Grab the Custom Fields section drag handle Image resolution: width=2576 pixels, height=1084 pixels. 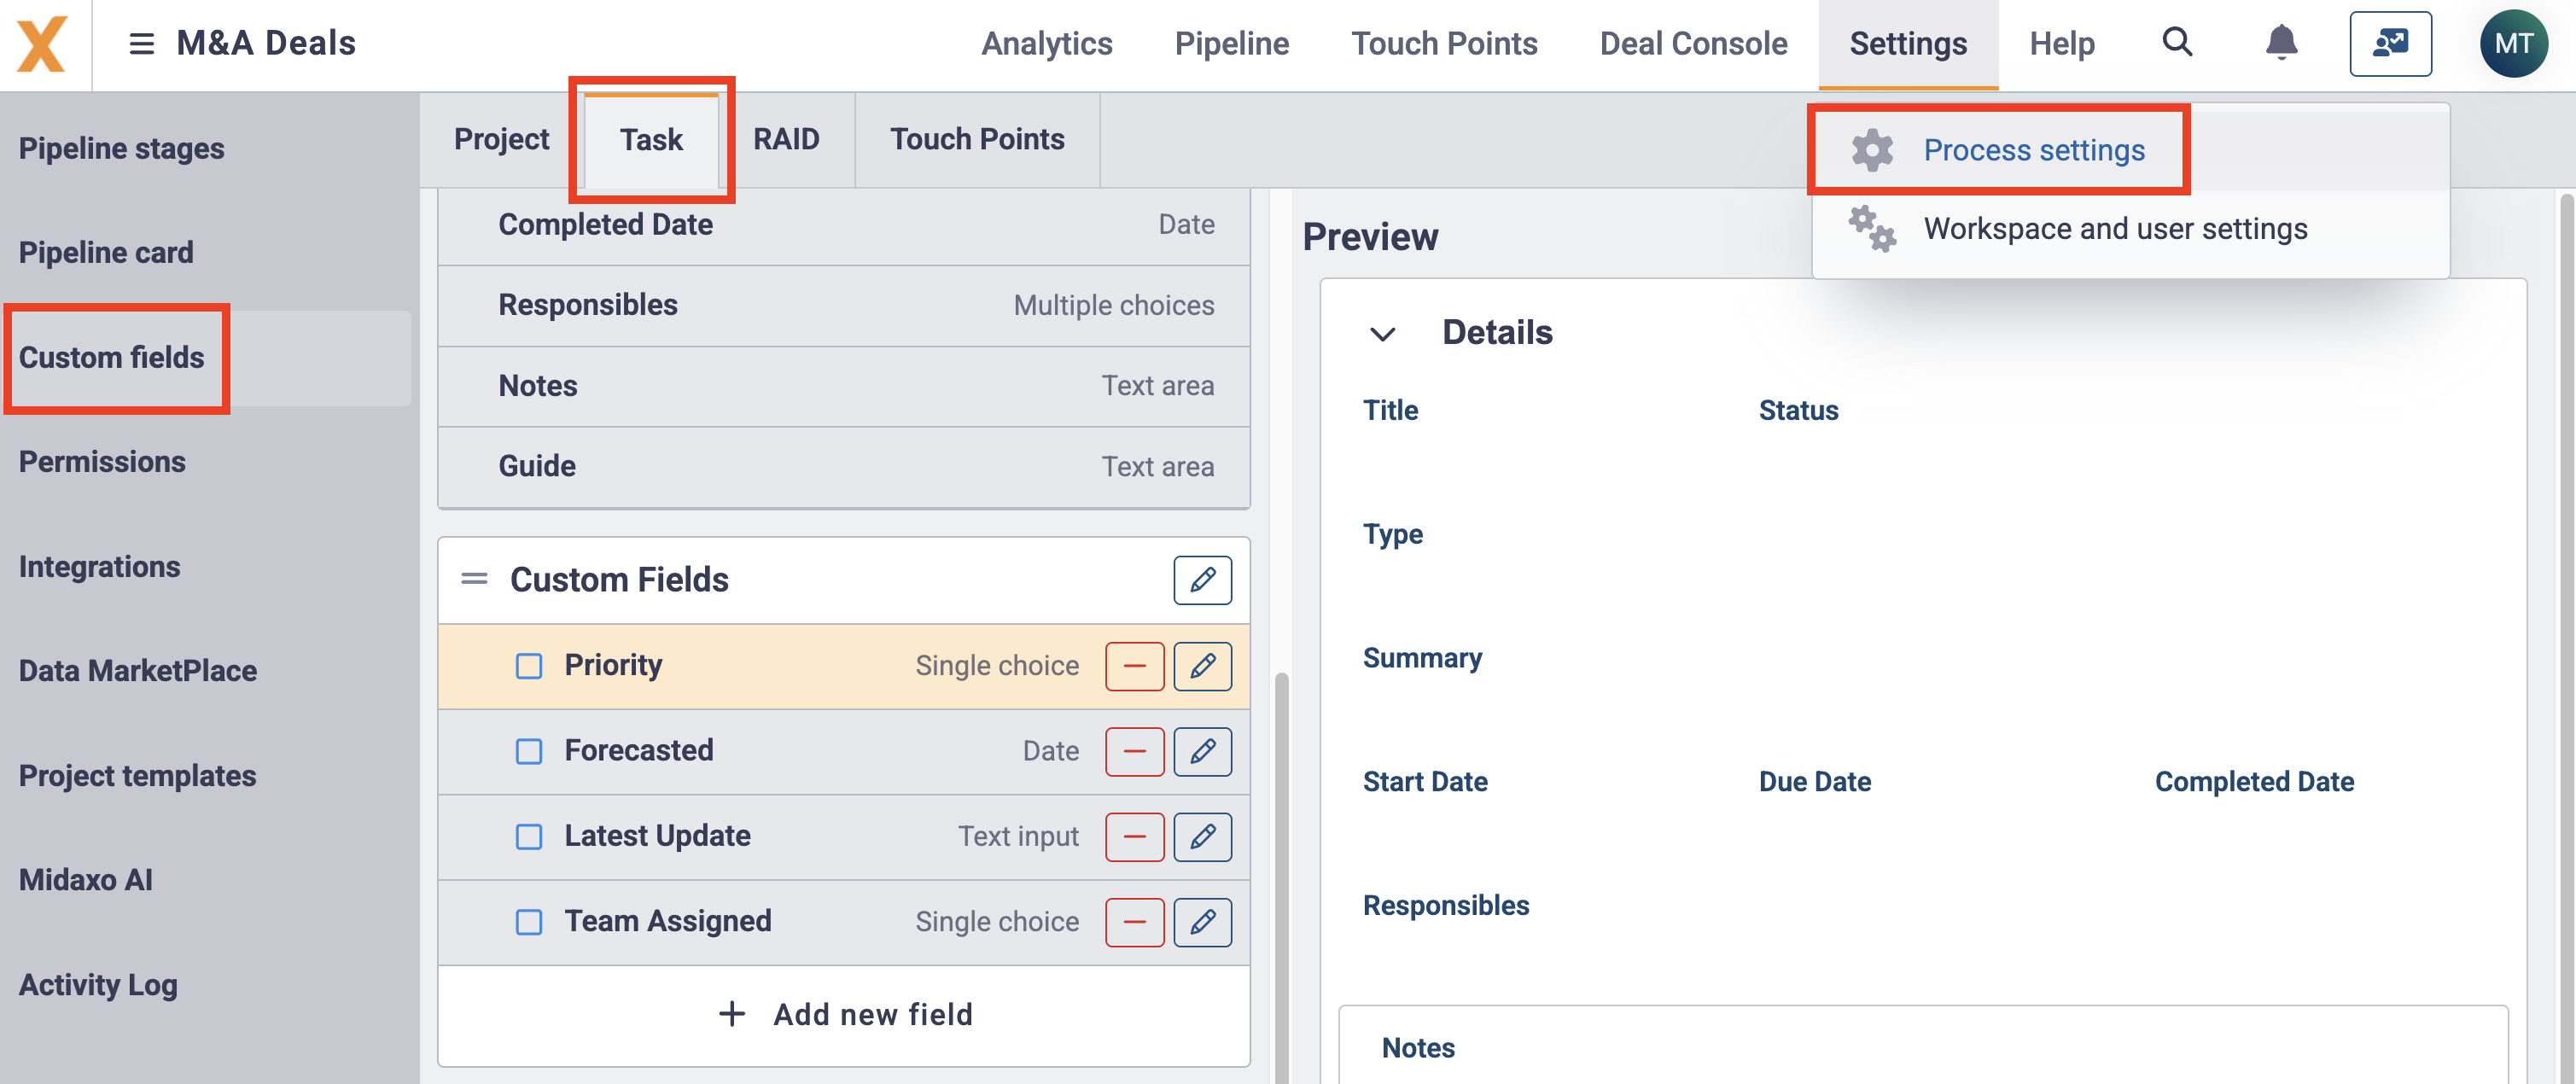tap(474, 579)
